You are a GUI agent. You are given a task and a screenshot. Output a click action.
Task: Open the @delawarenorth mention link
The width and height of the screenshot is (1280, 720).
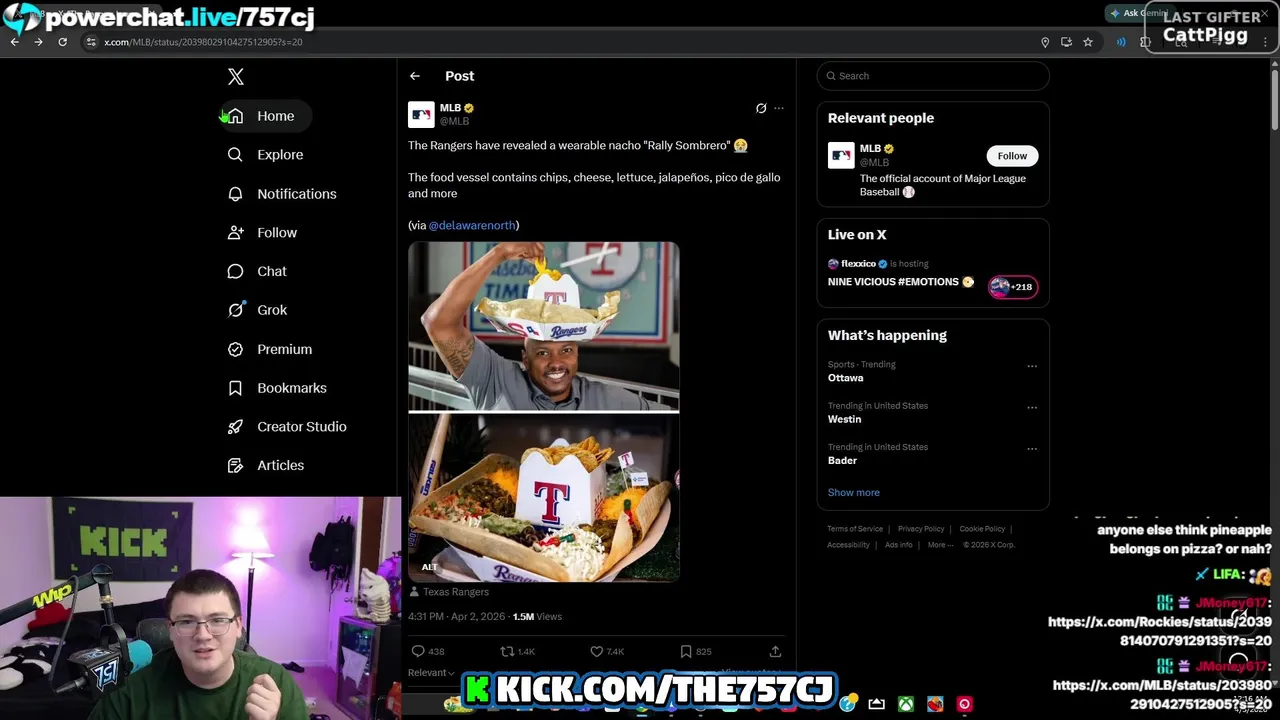[x=472, y=225]
